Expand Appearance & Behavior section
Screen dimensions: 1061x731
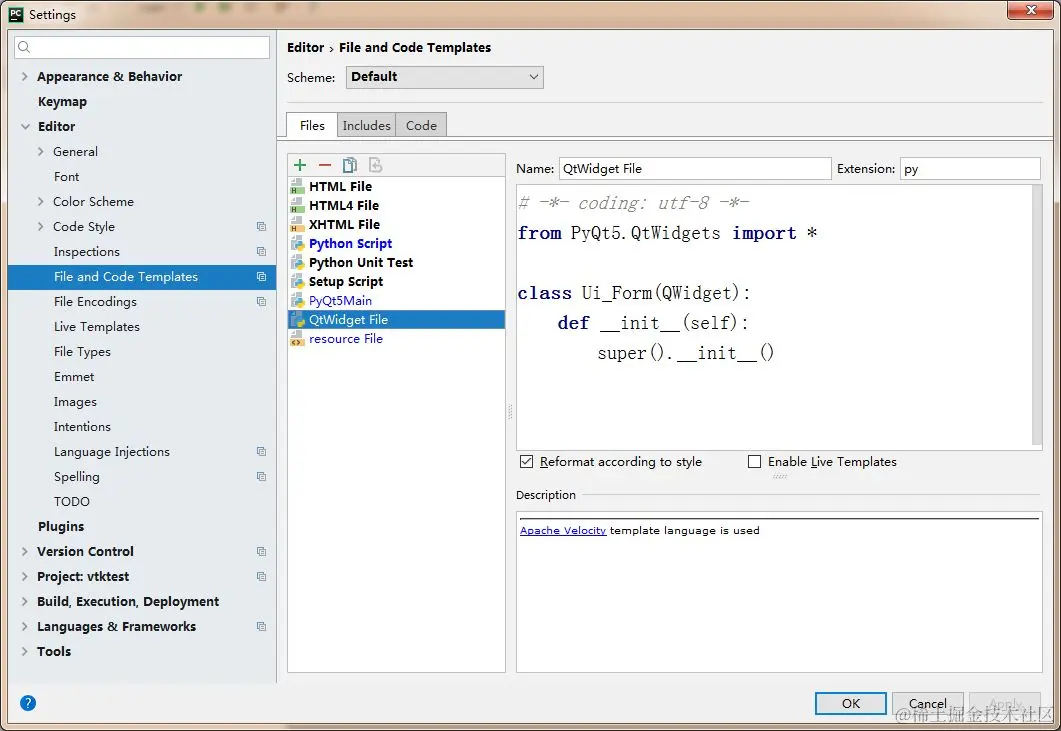[25, 76]
